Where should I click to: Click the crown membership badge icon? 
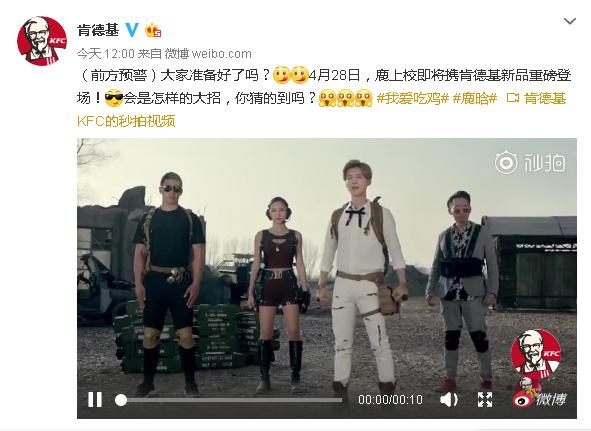point(153,30)
